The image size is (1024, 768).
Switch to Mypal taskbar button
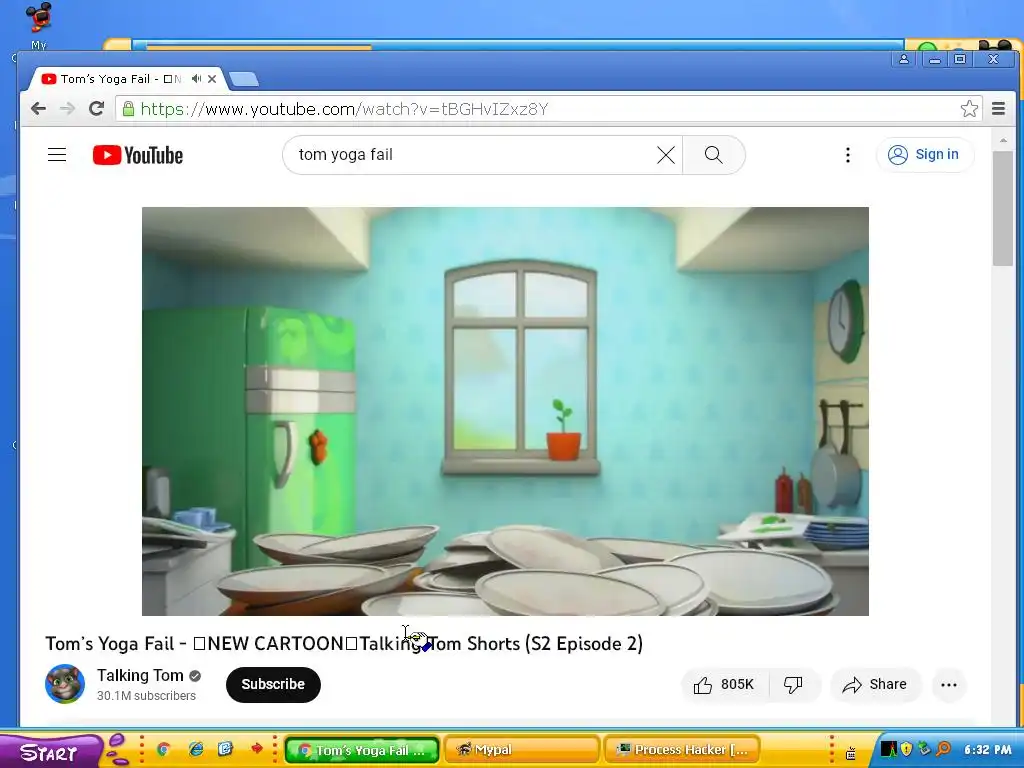tap(520, 750)
